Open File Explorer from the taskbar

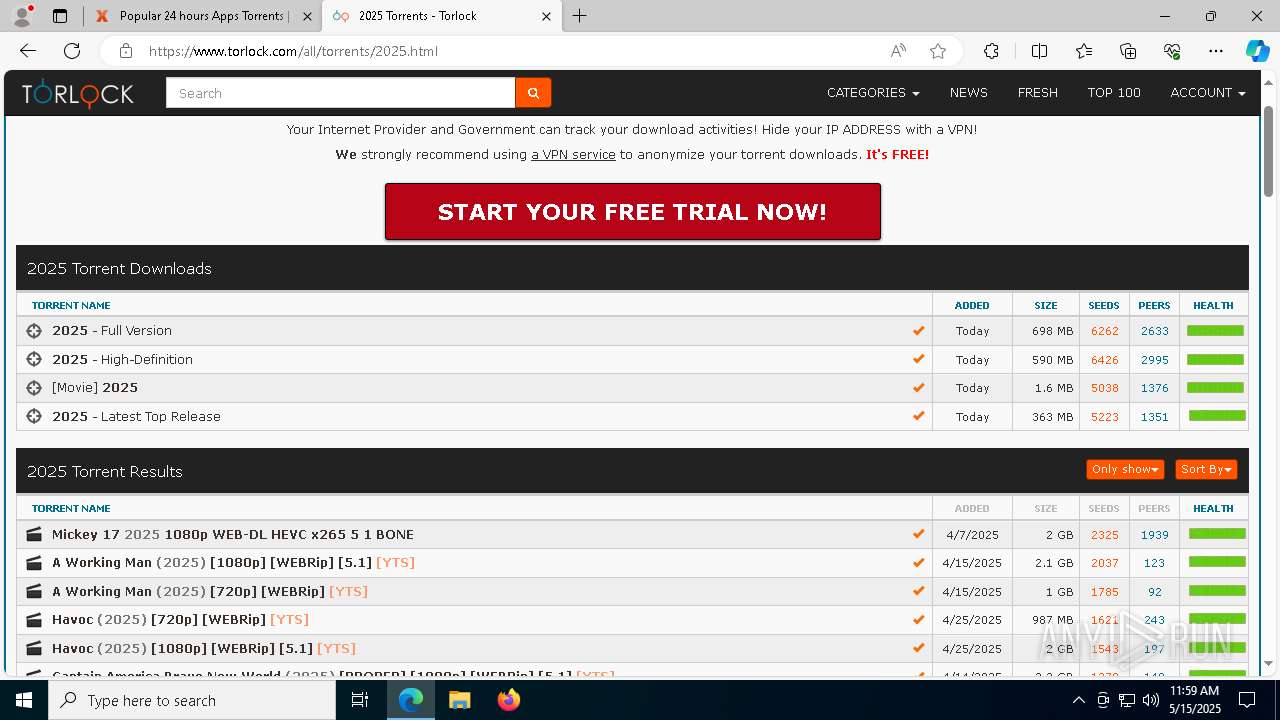pyautogui.click(x=459, y=700)
